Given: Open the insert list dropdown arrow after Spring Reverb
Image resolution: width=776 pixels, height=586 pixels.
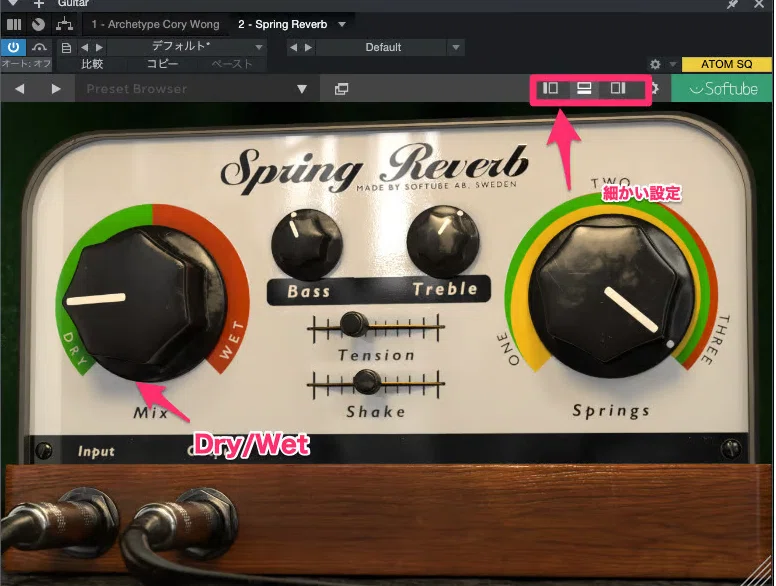Looking at the screenshot, I should coord(342,24).
